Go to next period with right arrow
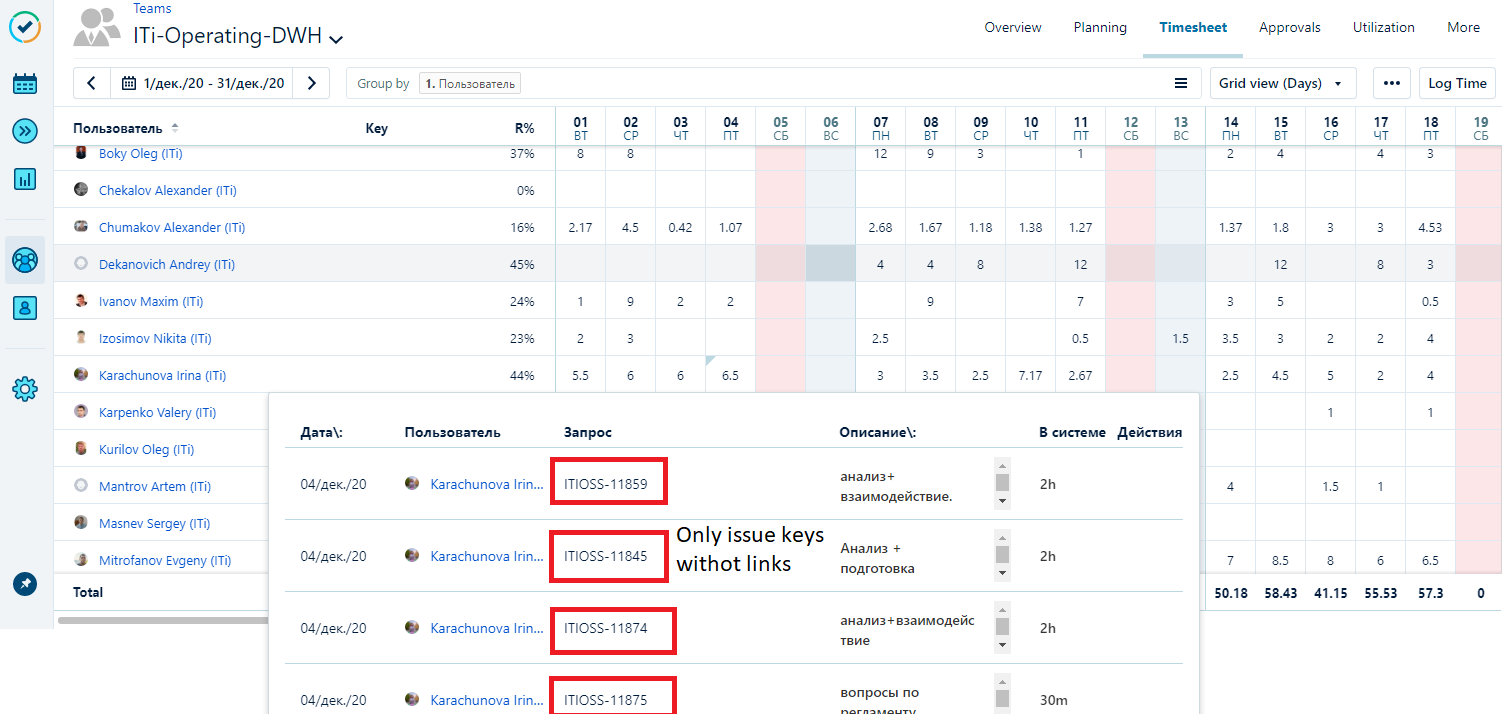The height and width of the screenshot is (714, 1502). [312, 84]
